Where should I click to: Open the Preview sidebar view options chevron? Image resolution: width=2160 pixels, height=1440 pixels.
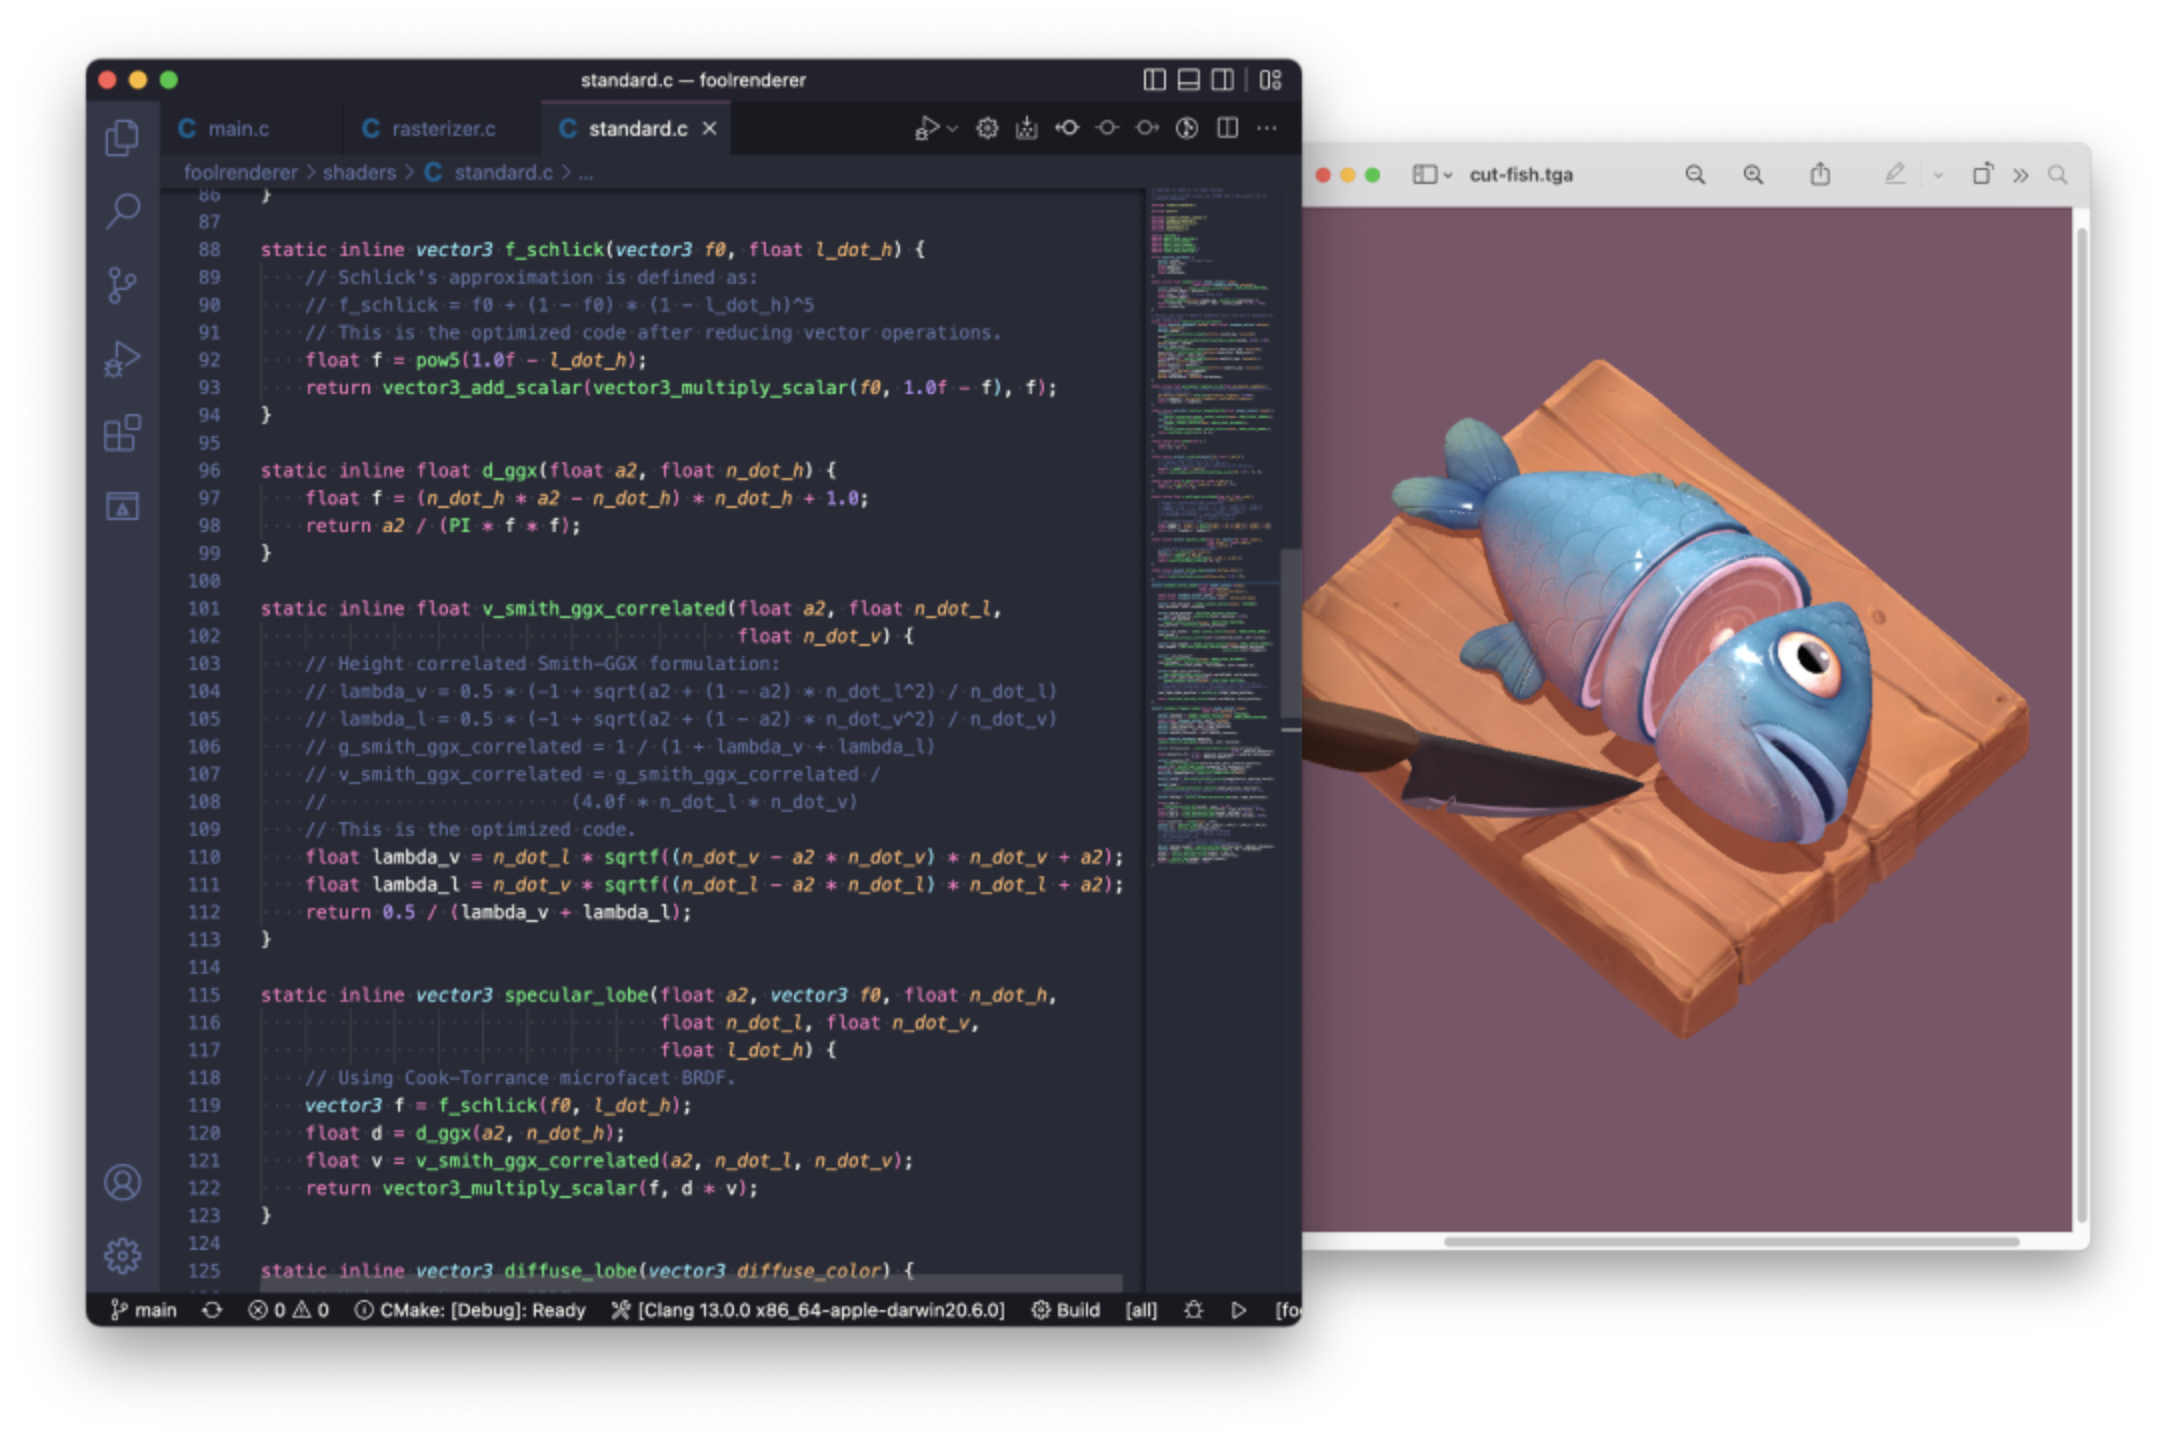pyautogui.click(x=1447, y=175)
